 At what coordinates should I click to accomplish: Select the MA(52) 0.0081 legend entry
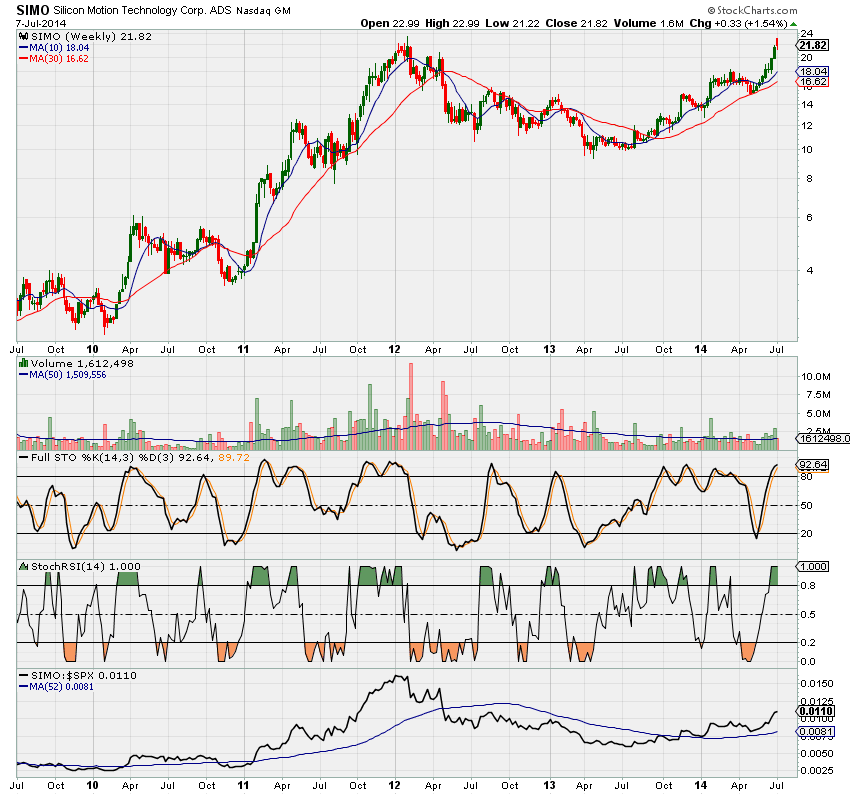click(x=61, y=687)
